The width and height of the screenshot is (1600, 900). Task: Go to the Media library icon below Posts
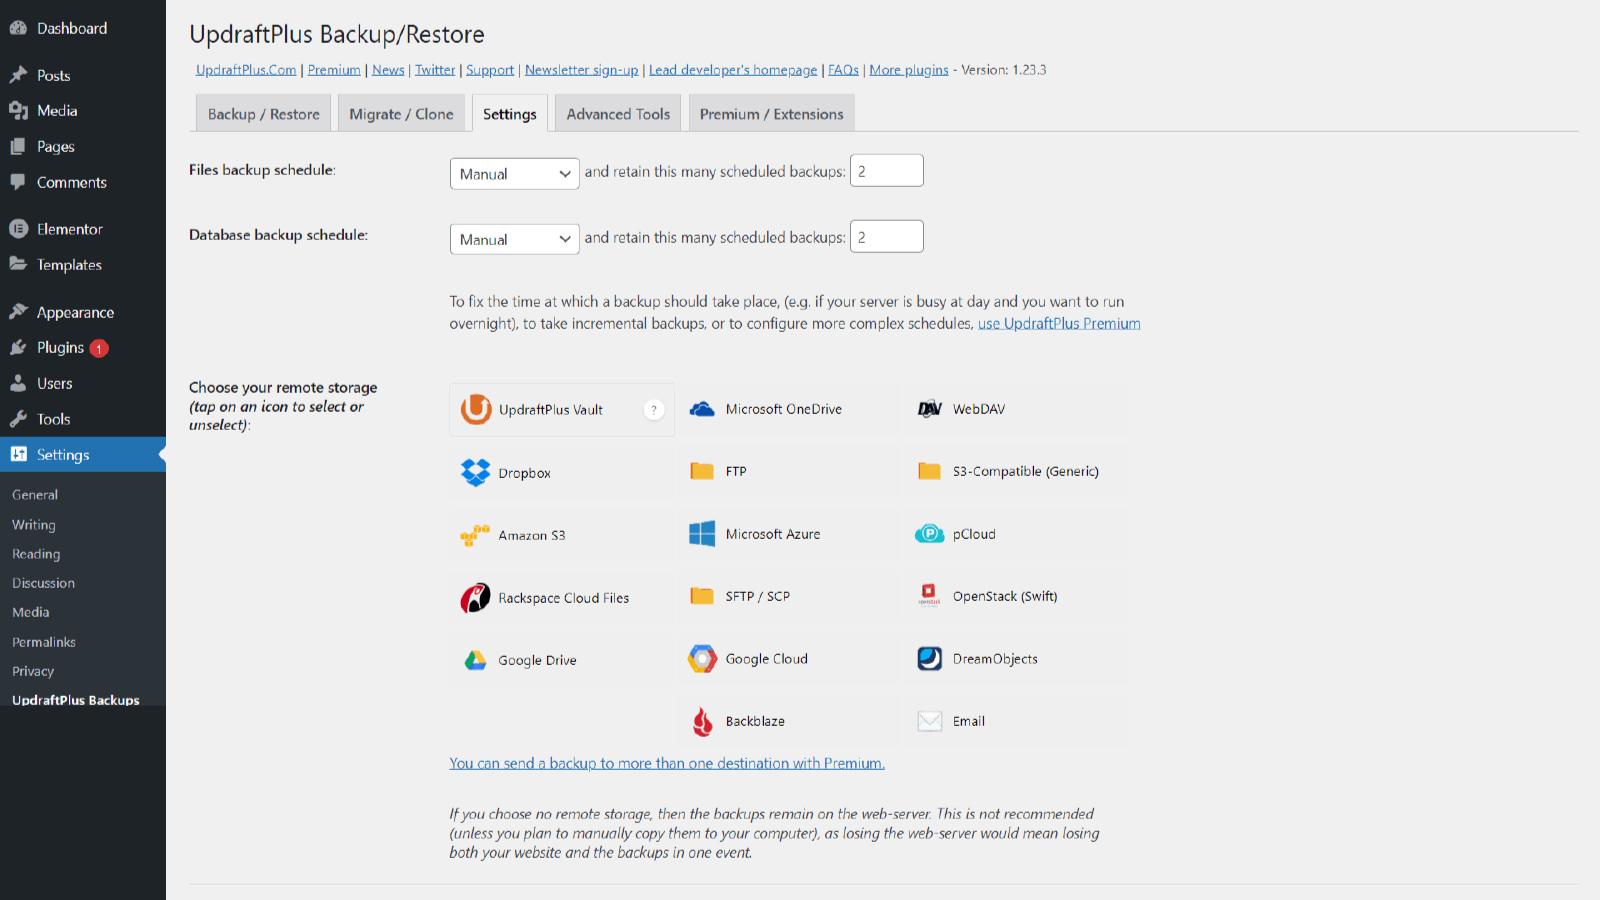[18, 110]
